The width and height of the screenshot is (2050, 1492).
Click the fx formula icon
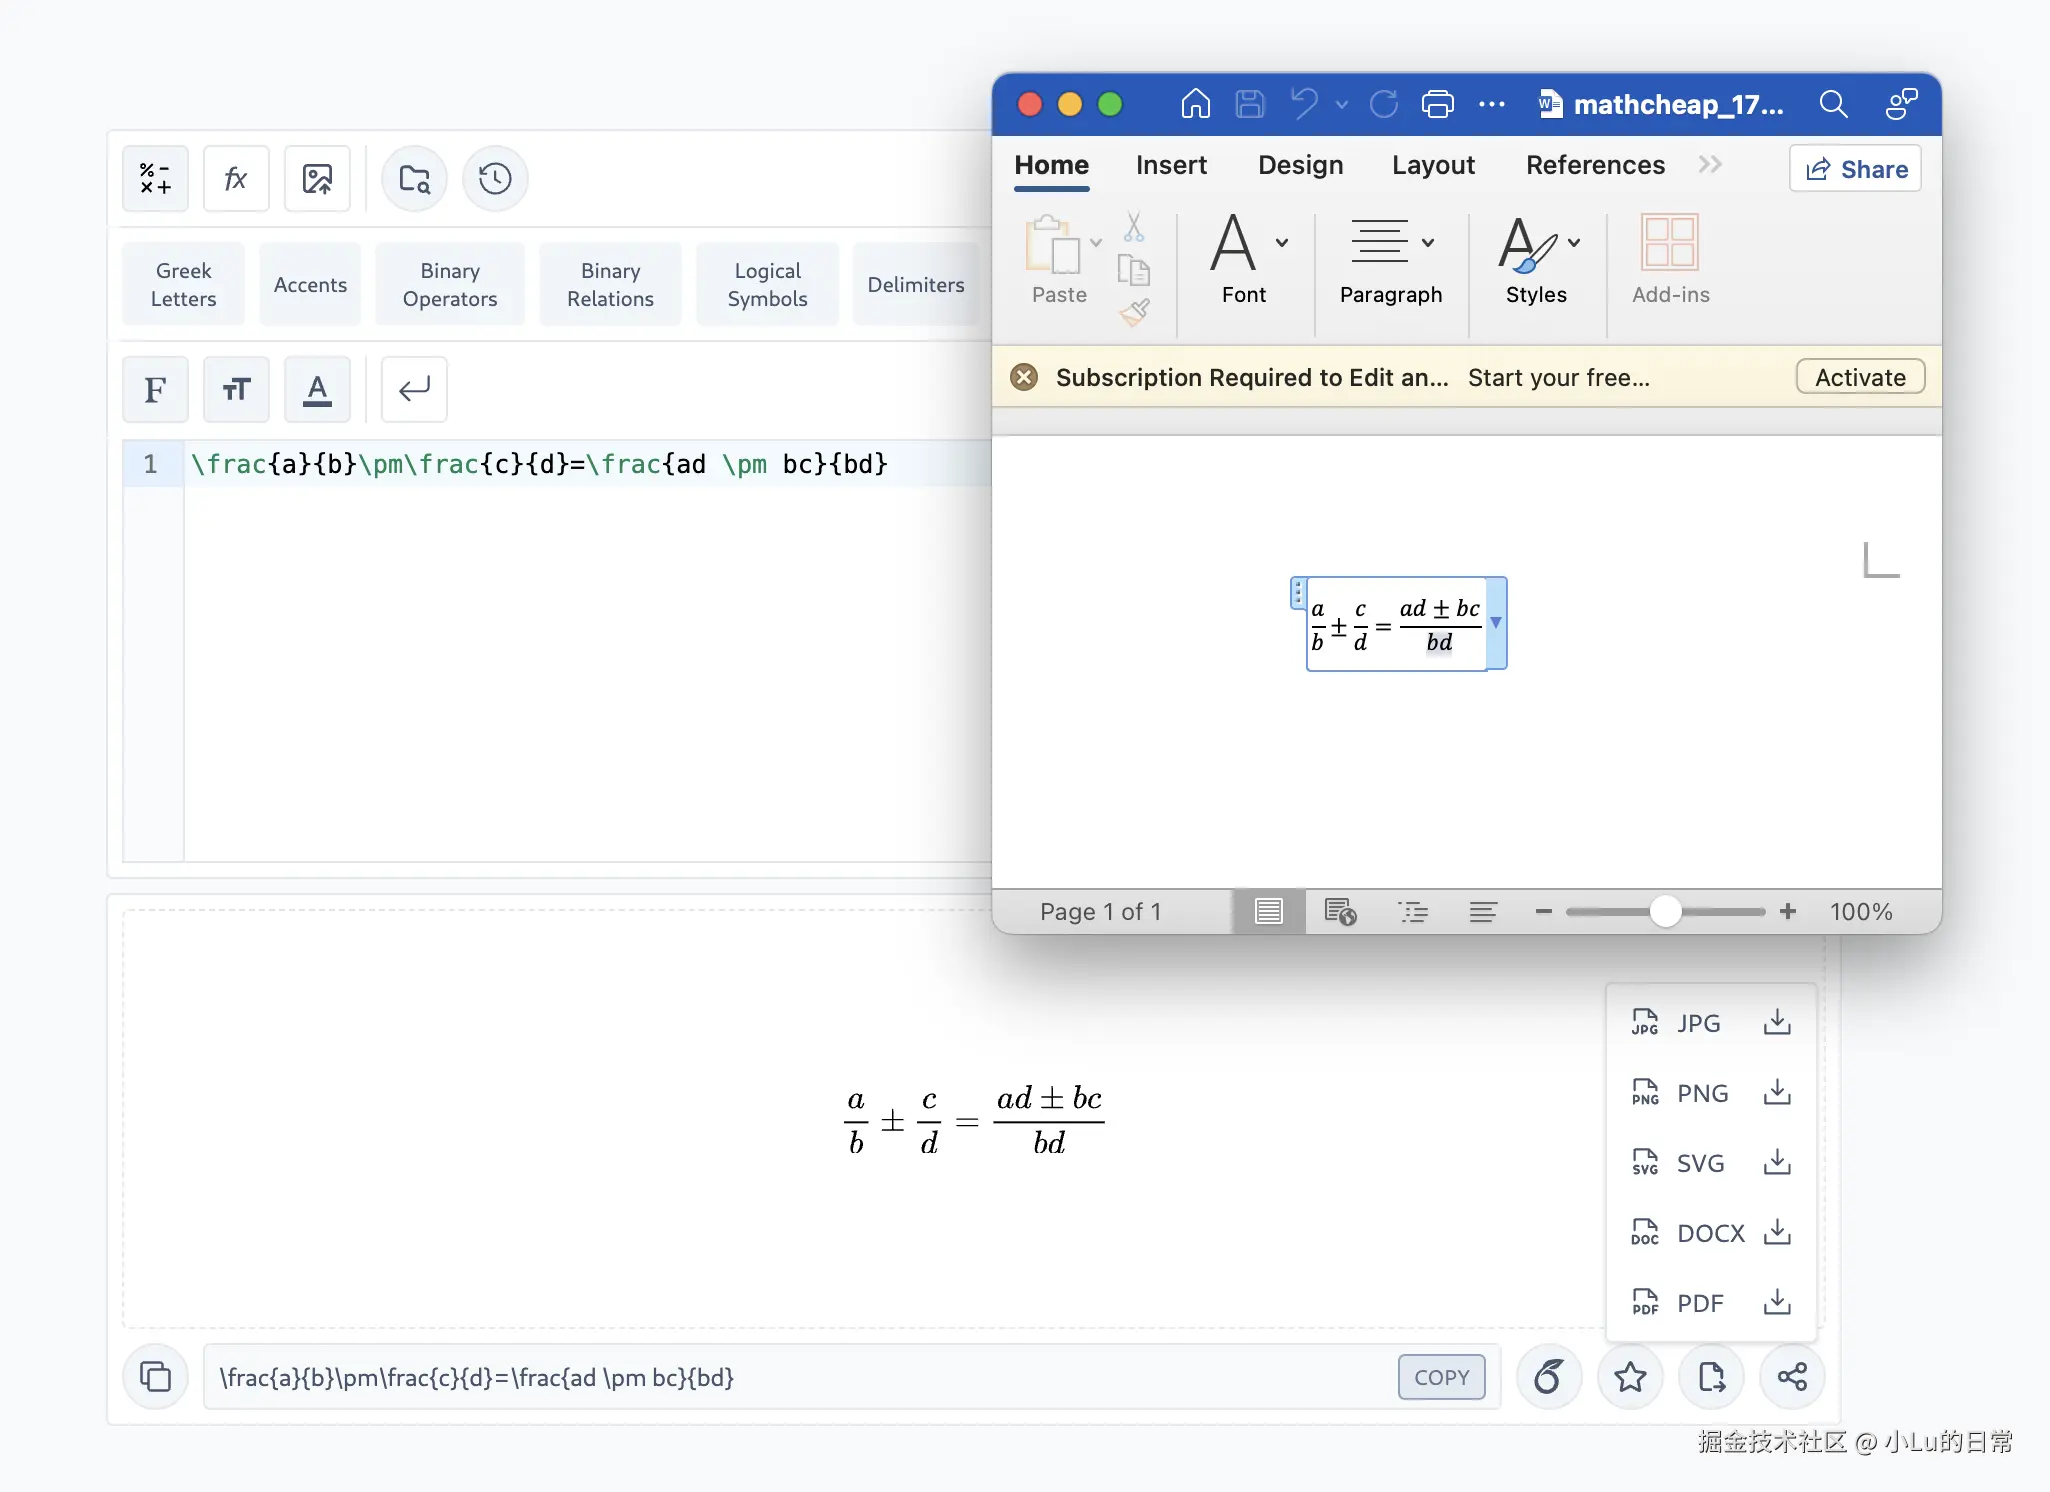coord(236,179)
